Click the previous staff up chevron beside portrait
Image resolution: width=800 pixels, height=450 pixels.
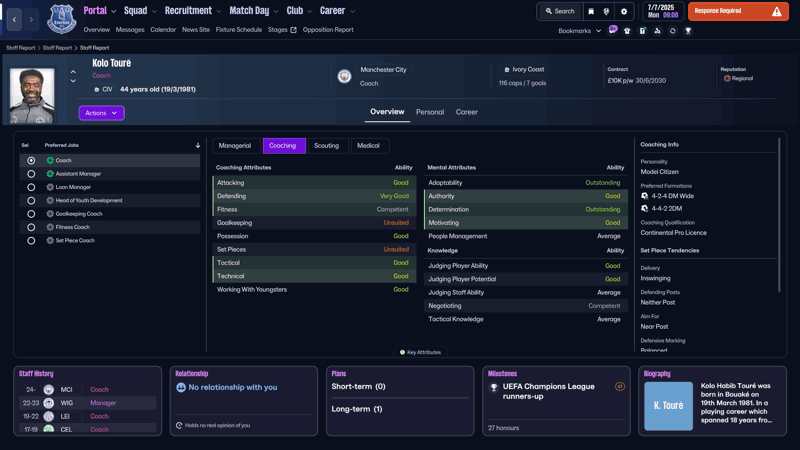73,72
